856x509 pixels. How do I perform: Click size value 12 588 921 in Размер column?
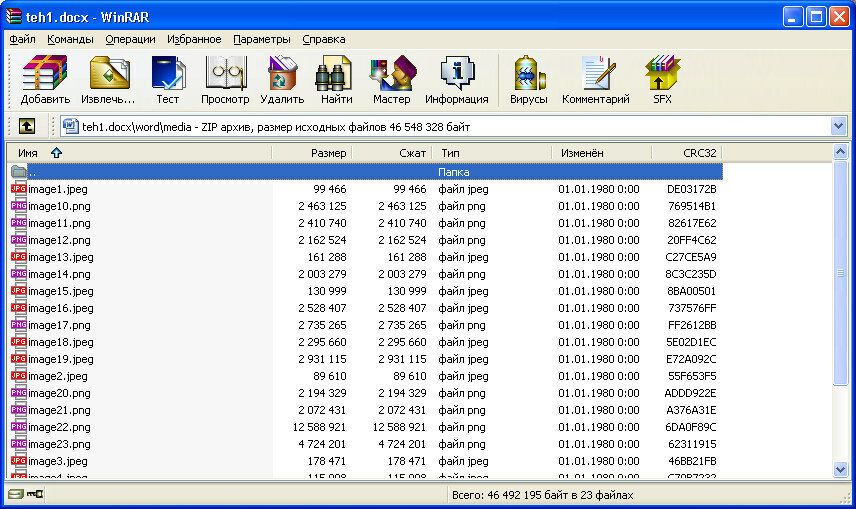coord(319,427)
